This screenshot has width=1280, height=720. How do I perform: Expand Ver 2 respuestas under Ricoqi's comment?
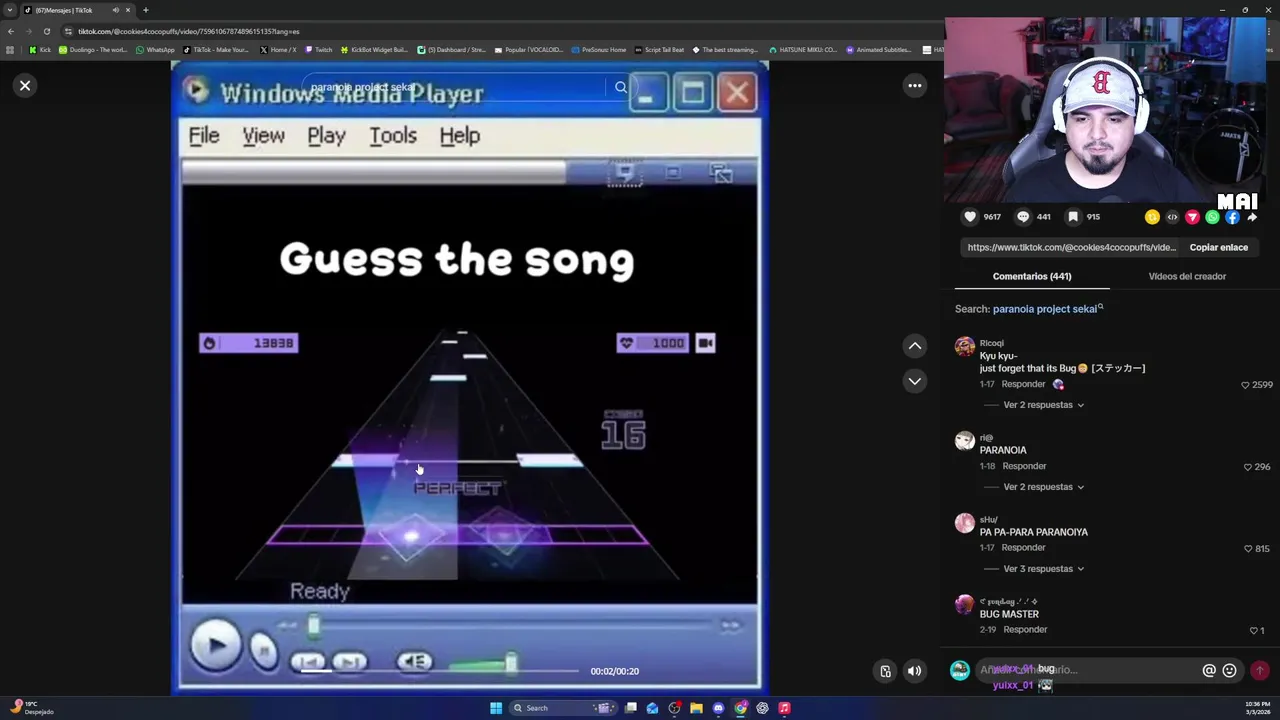pyautogui.click(x=1043, y=405)
